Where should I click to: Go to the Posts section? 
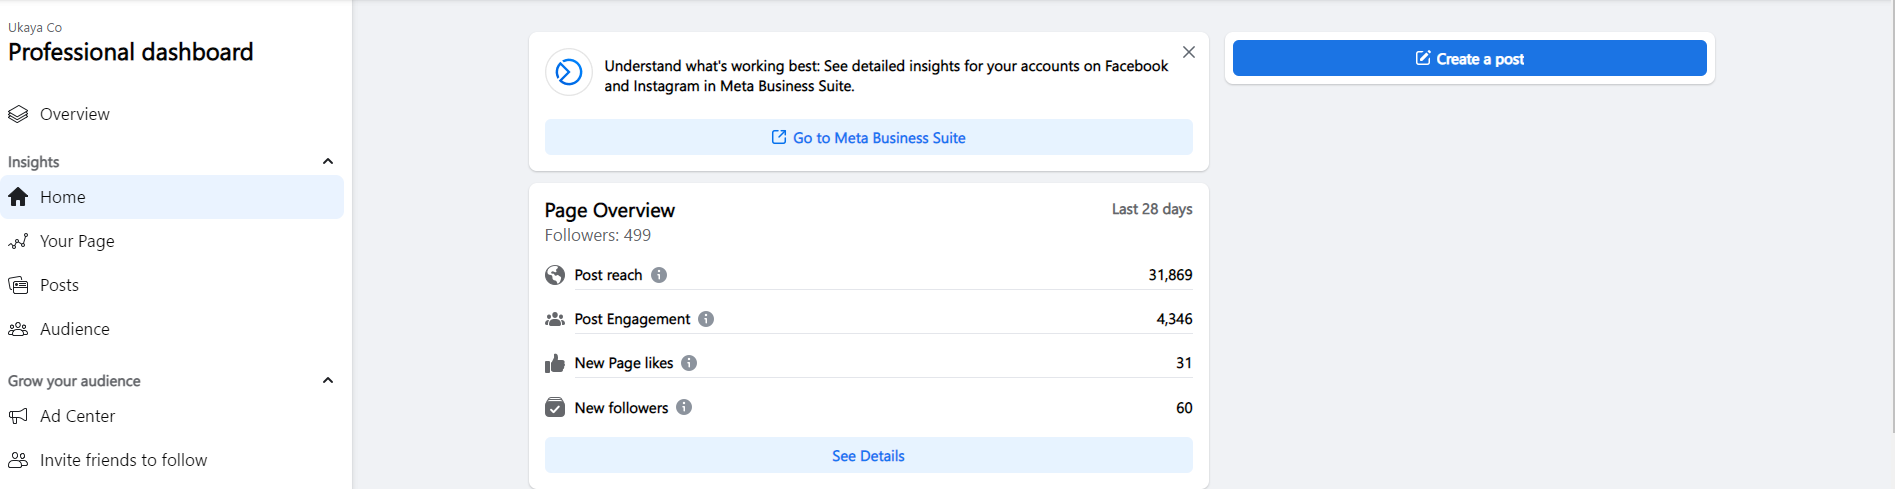point(59,285)
